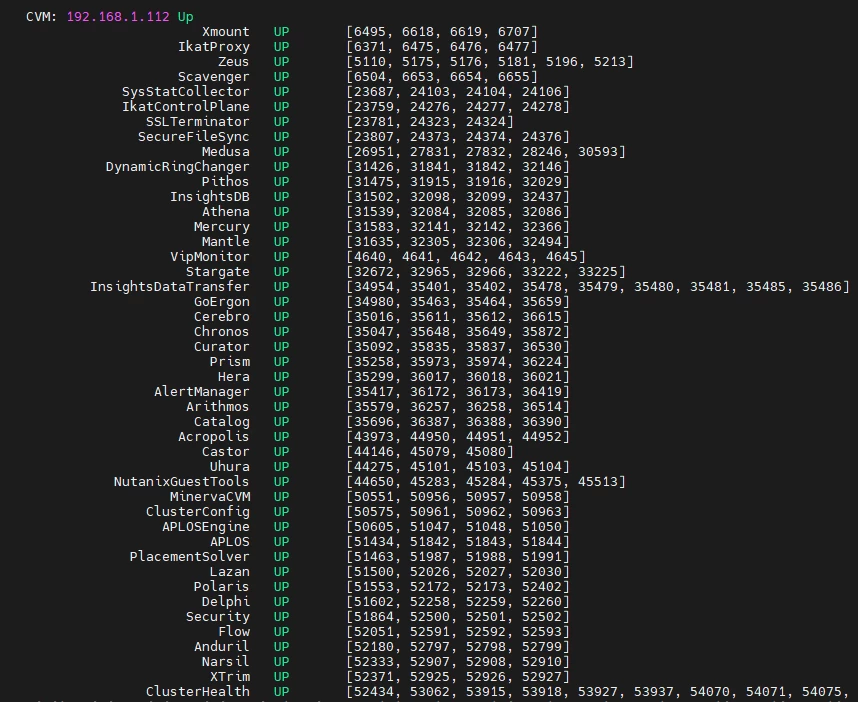Click the Hera service name
The width and height of the screenshot is (858, 702).
pos(233,377)
